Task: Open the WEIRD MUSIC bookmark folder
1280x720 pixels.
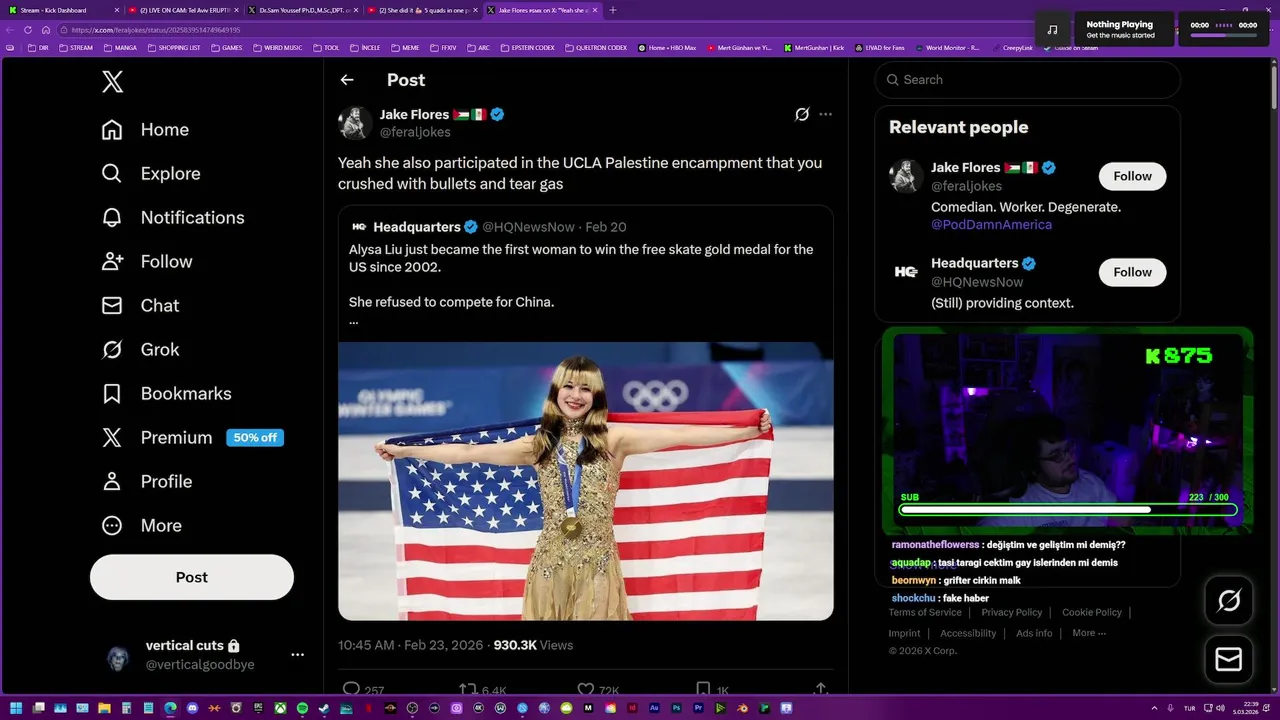Action: pos(277,48)
